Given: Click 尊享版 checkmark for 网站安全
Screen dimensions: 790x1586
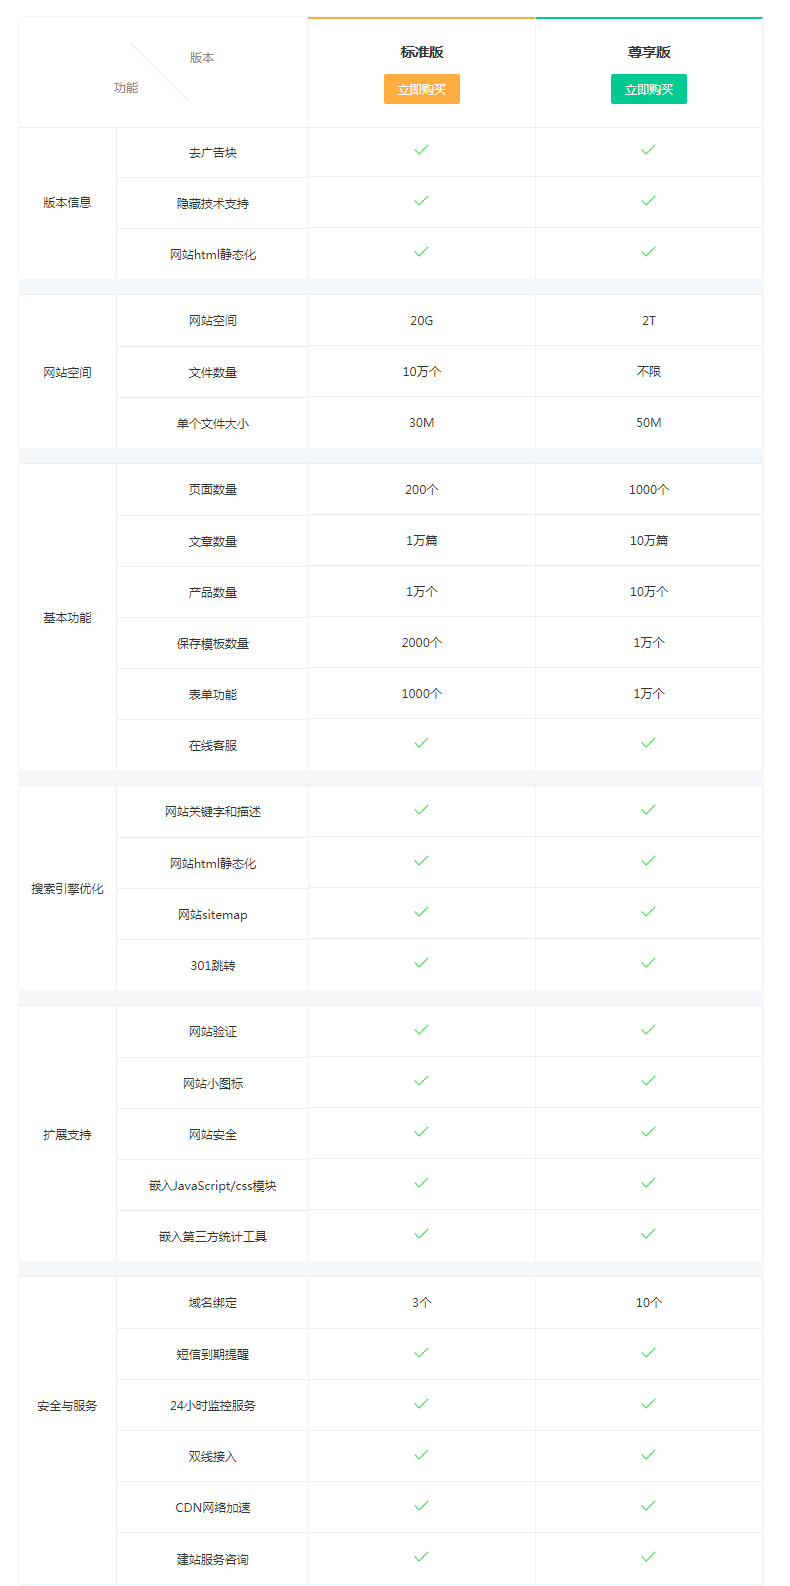Looking at the screenshot, I should (x=649, y=1132).
